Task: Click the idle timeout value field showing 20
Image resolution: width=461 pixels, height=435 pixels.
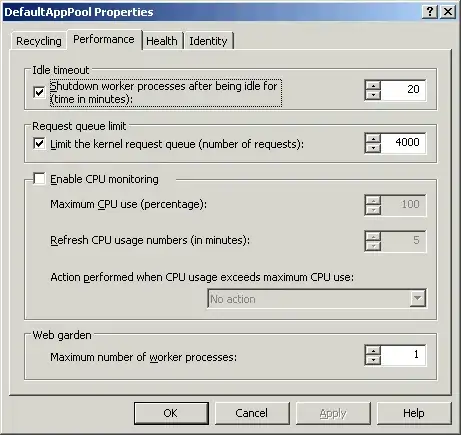Action: (x=403, y=90)
